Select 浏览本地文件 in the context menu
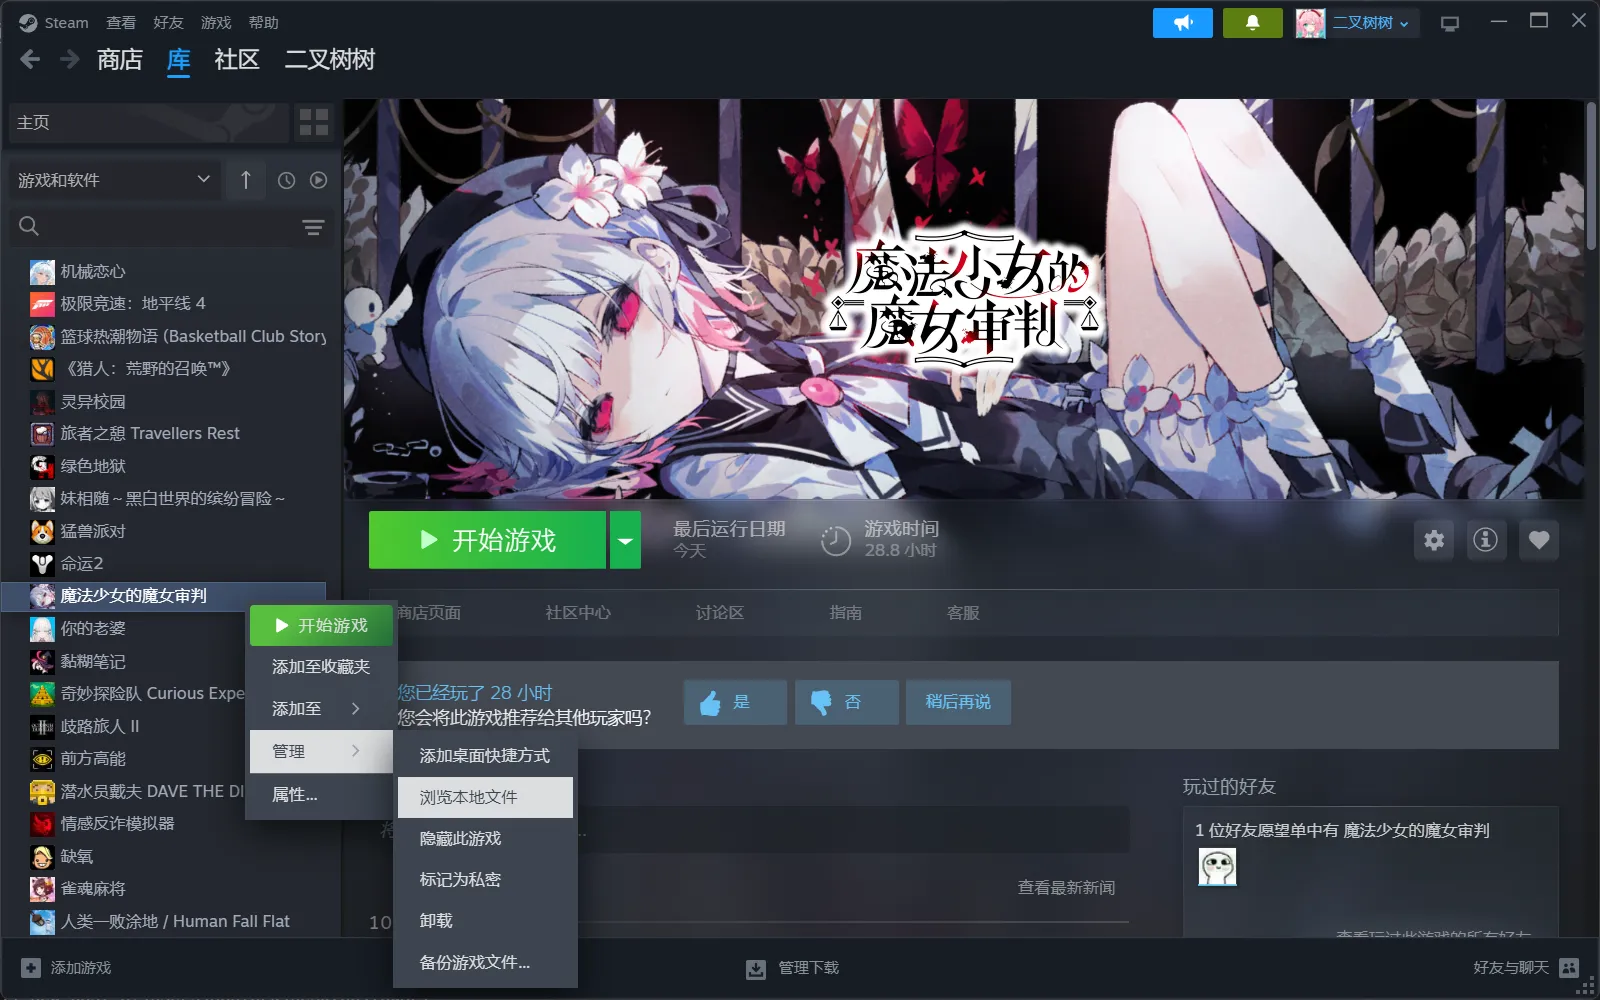 point(485,797)
